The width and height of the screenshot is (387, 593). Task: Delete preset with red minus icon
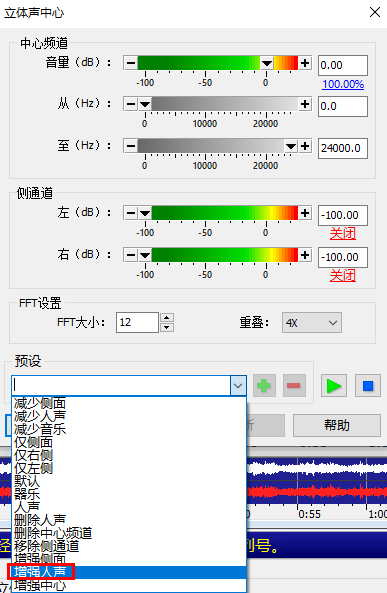[294, 385]
